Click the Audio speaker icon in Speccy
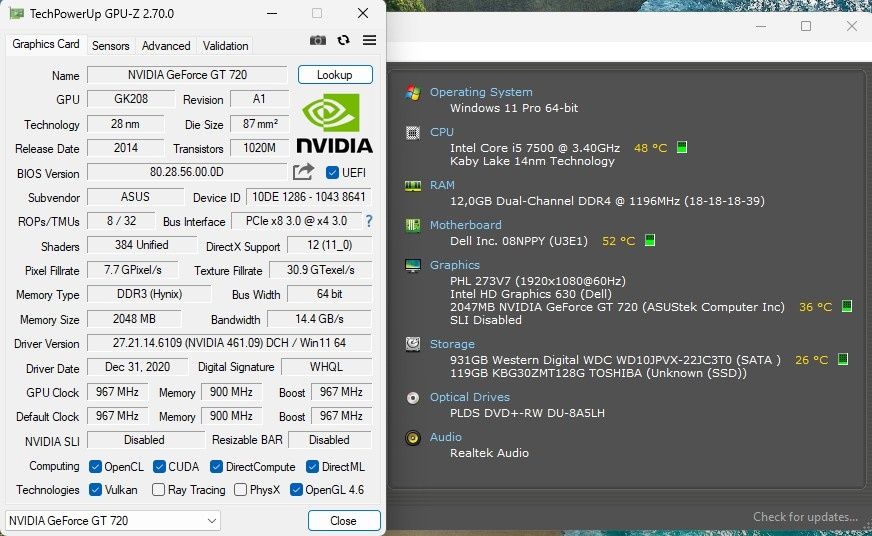 point(413,438)
